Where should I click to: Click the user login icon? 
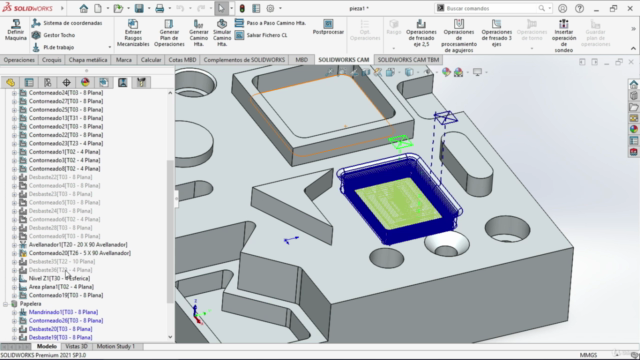(x=562, y=8)
